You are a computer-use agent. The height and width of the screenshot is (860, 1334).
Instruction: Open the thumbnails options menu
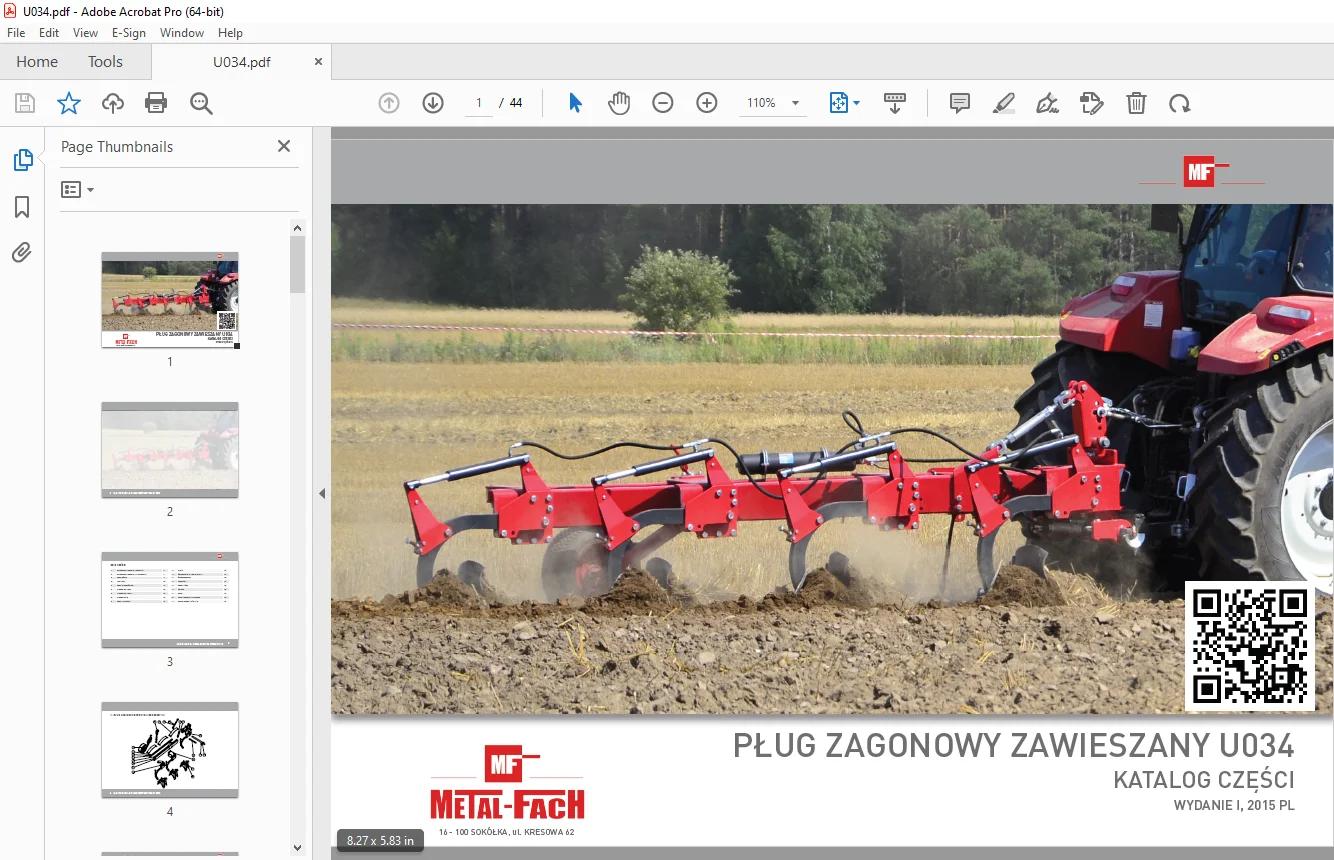pos(77,189)
